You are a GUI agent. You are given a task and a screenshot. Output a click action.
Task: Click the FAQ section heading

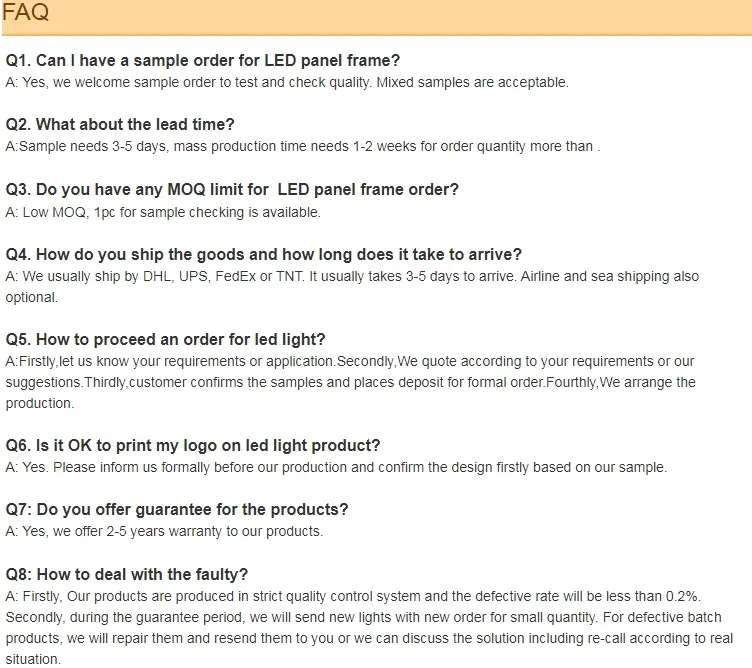point(26,14)
